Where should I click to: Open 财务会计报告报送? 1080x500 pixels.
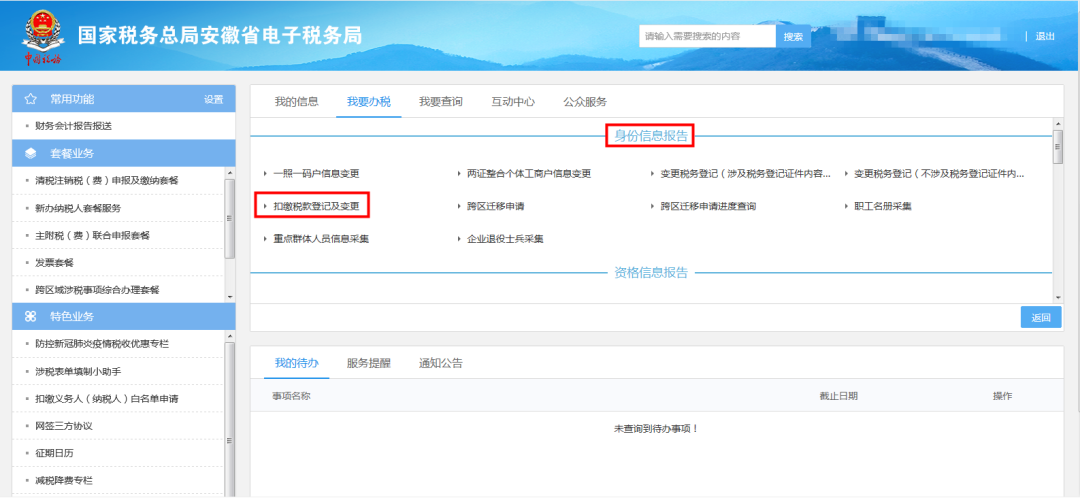click(73, 126)
